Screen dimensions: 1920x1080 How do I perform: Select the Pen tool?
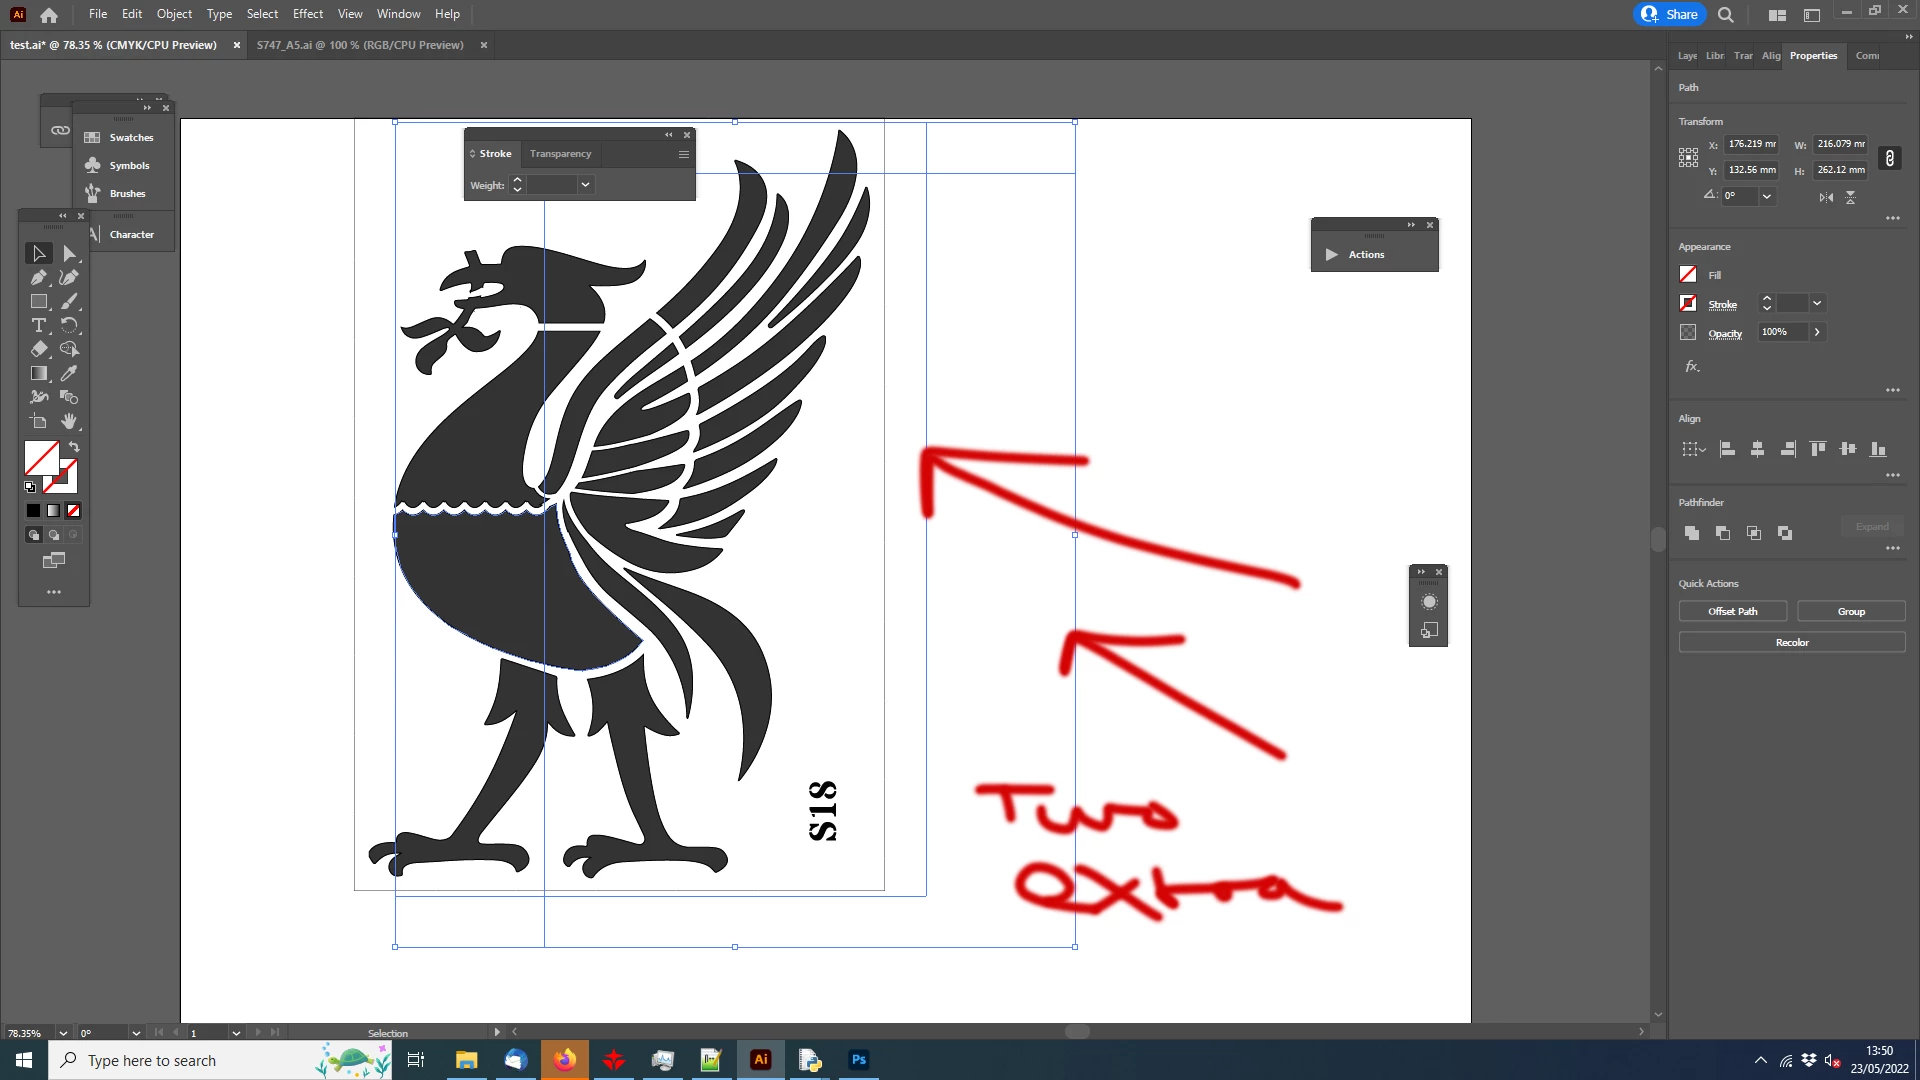pos(39,278)
